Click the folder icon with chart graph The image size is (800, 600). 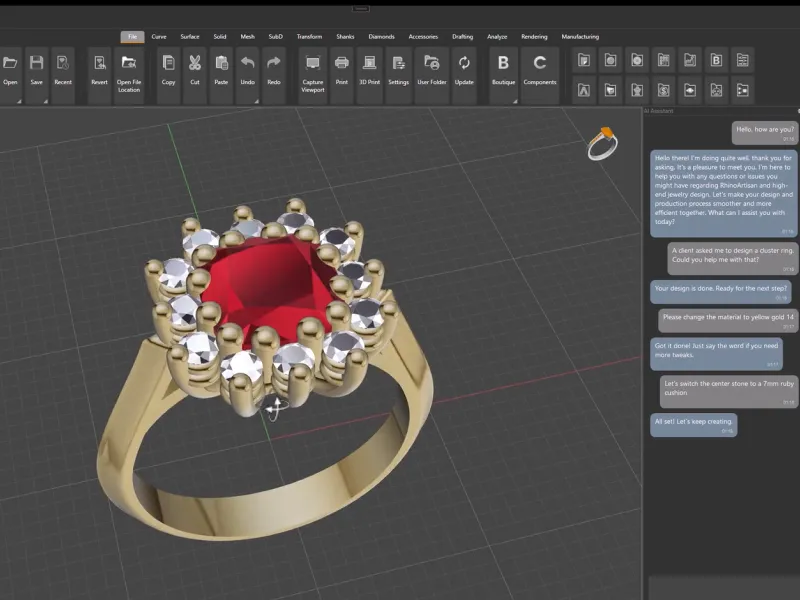pos(690,61)
